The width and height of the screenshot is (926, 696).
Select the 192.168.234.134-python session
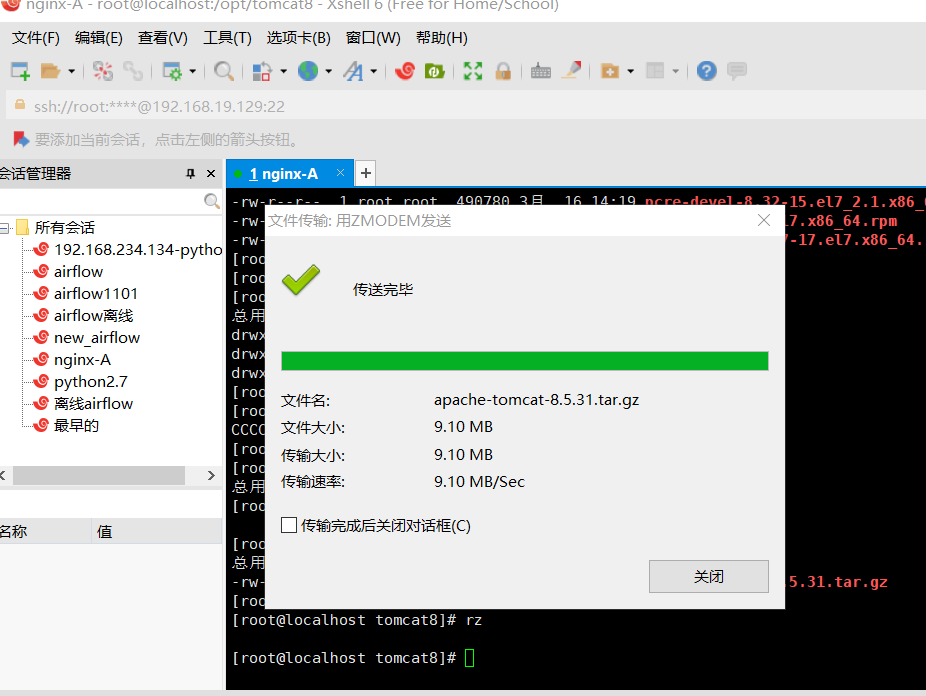[x=128, y=250]
